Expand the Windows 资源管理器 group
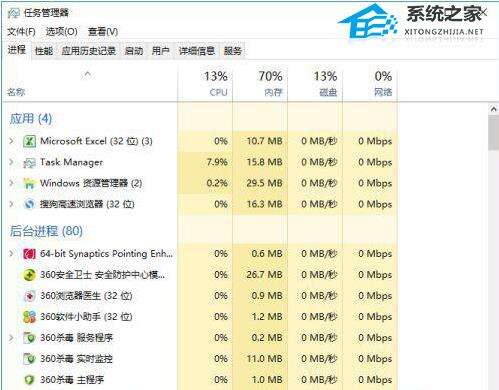Viewport: 499px width, 390px height. click(x=12, y=183)
